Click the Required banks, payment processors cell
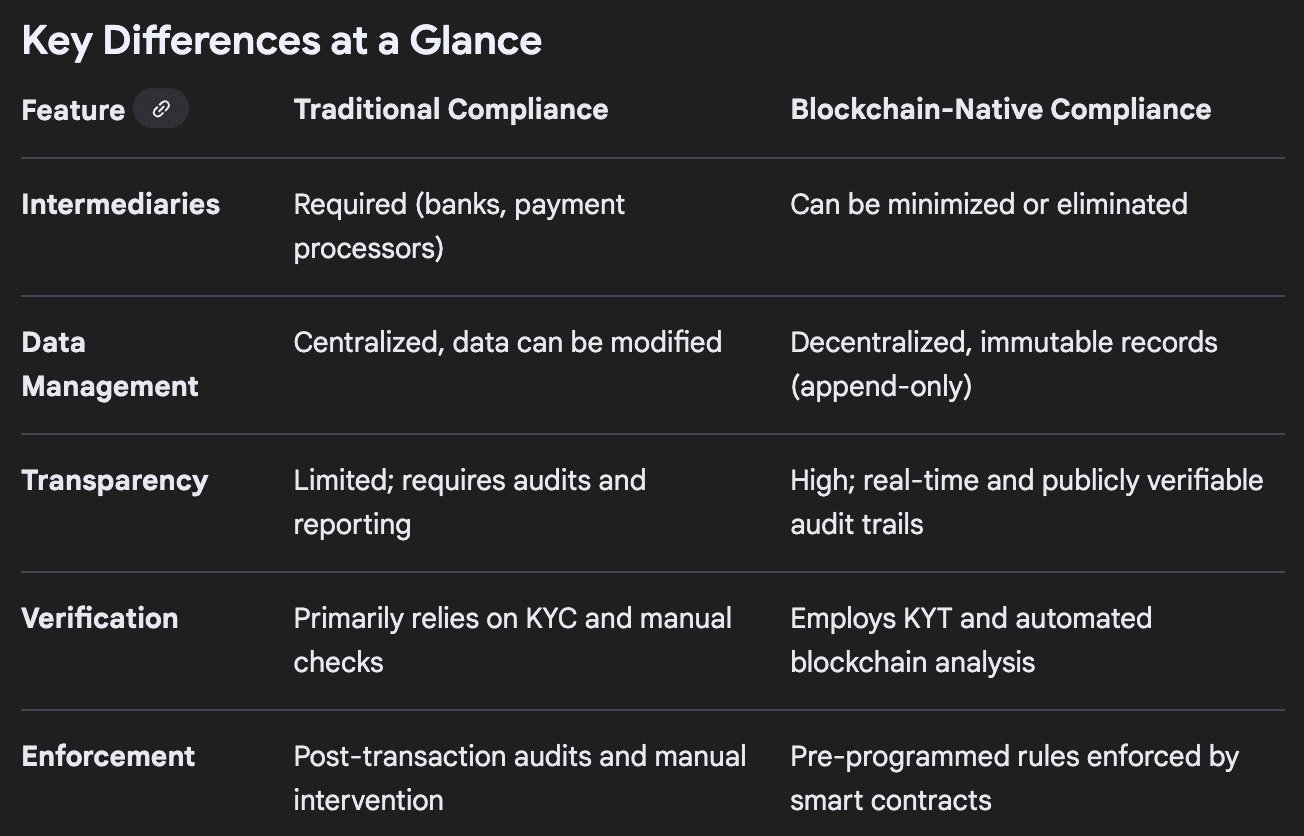This screenshot has width=1304, height=836. point(459,226)
